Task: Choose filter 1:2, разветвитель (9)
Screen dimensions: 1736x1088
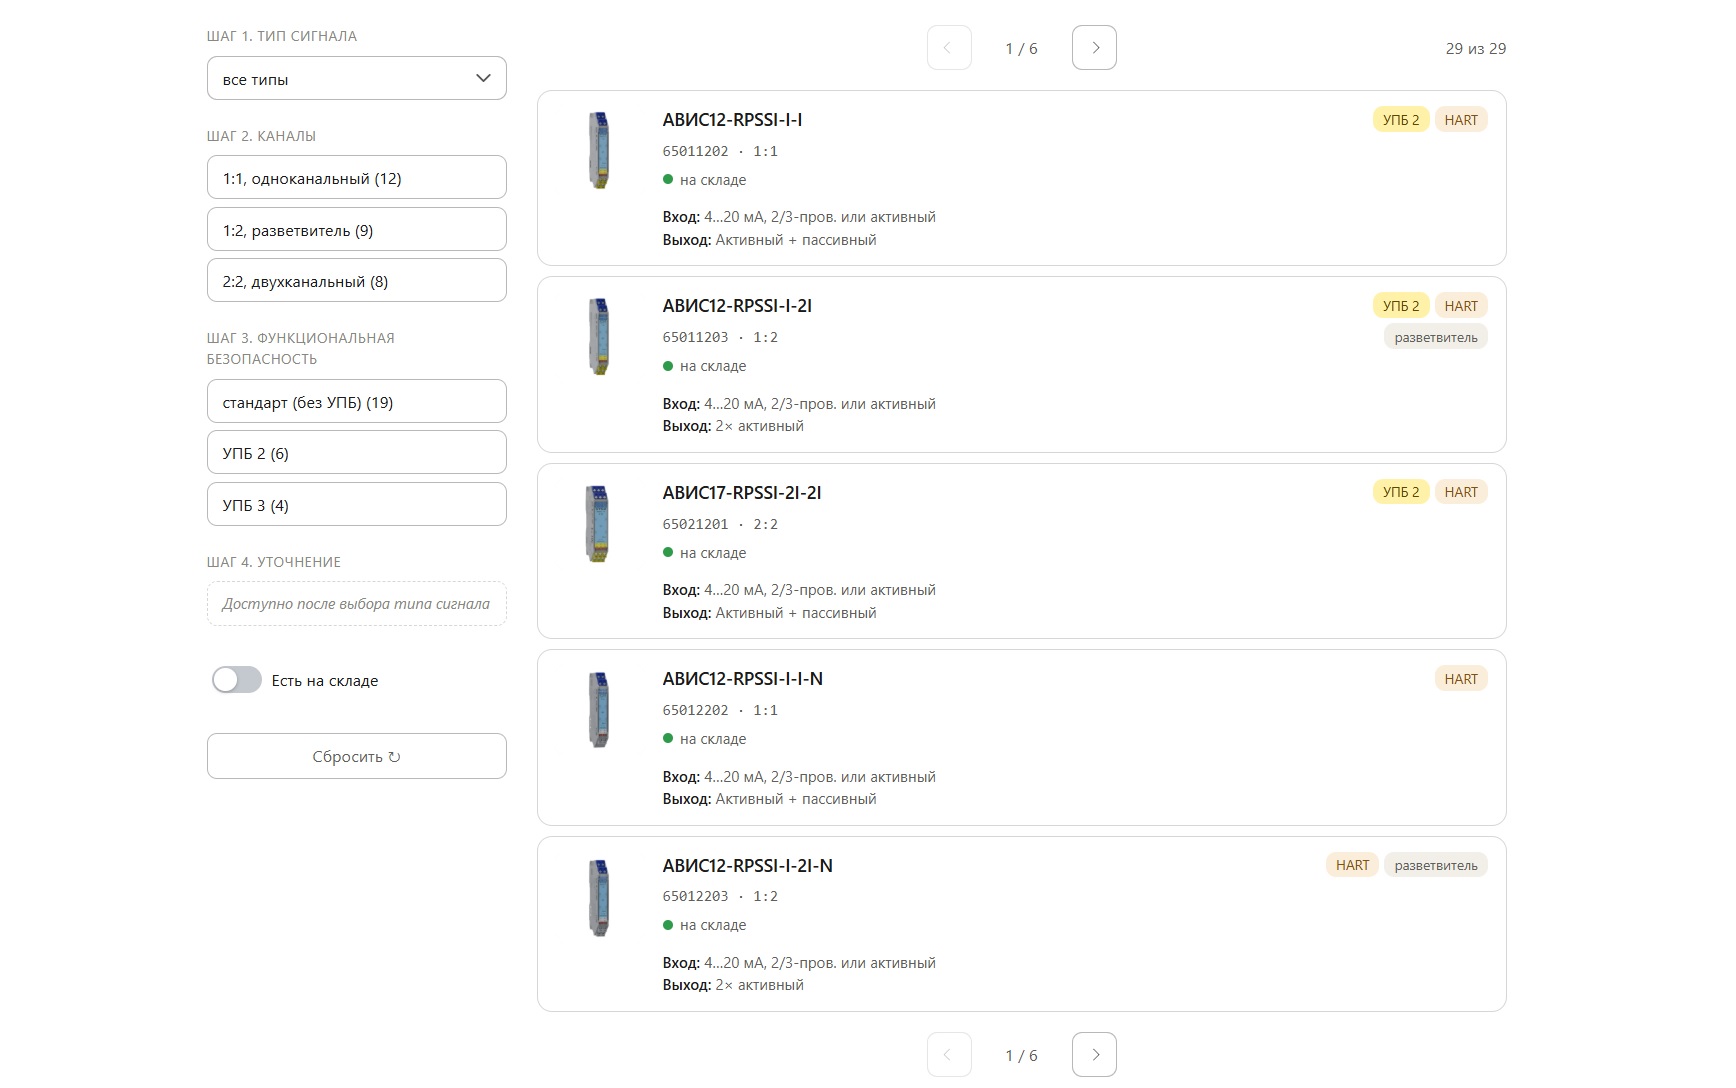Action: coord(357,230)
